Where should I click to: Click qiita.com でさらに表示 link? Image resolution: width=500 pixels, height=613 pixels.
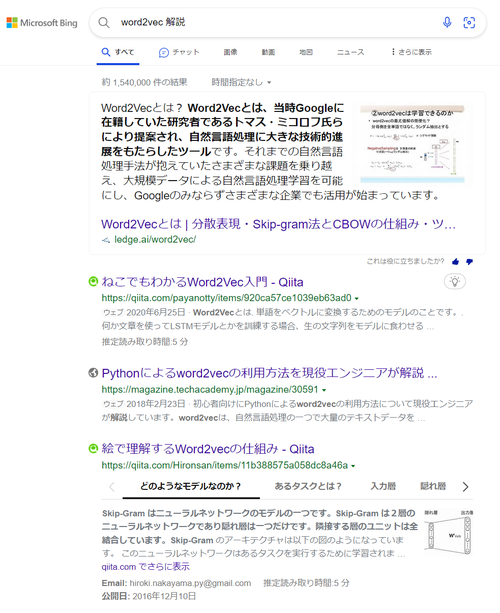click(145, 566)
